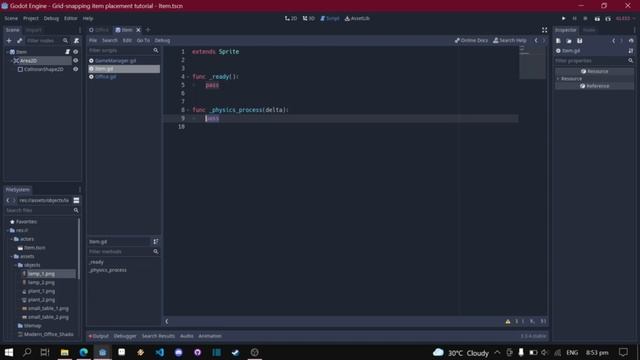Open script editor Search menu
This screenshot has height=360, width=640.
coord(110,40)
